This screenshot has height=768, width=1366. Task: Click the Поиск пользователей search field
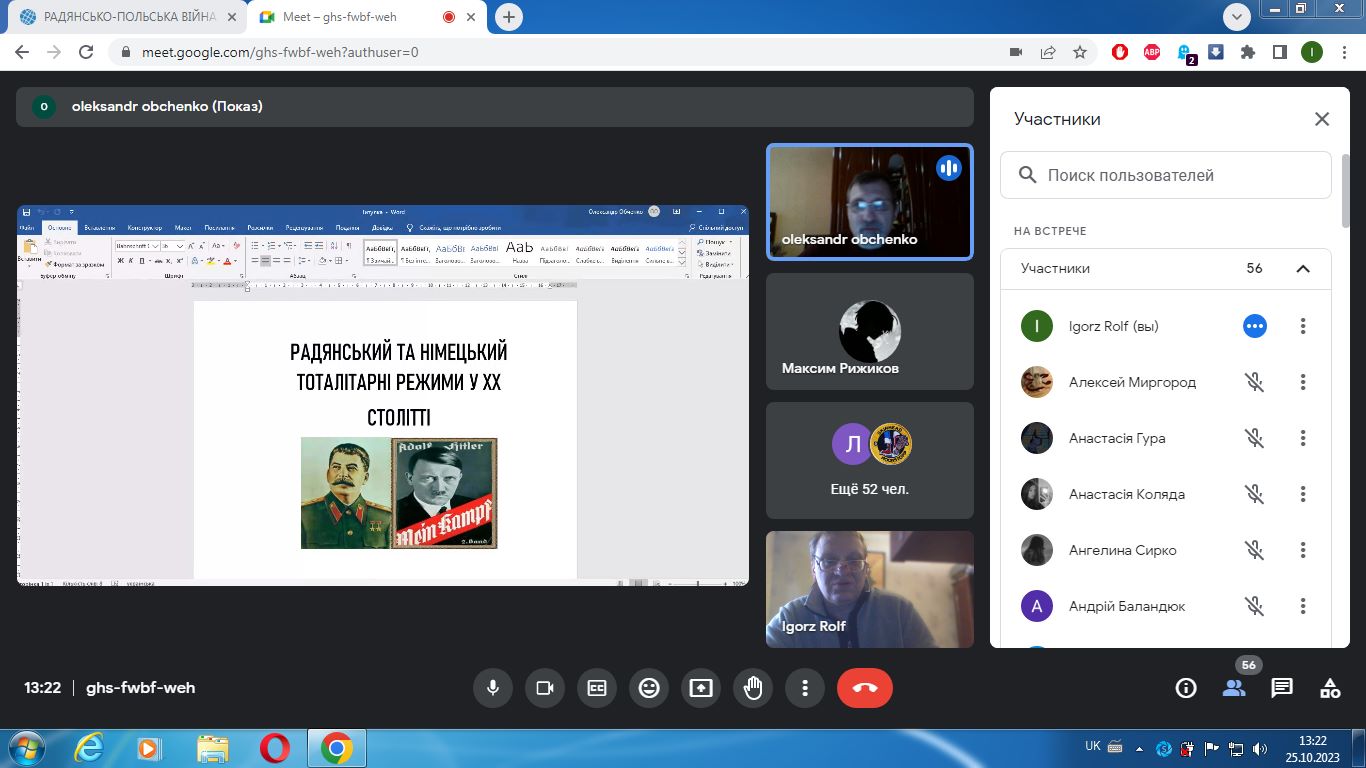click(1166, 175)
